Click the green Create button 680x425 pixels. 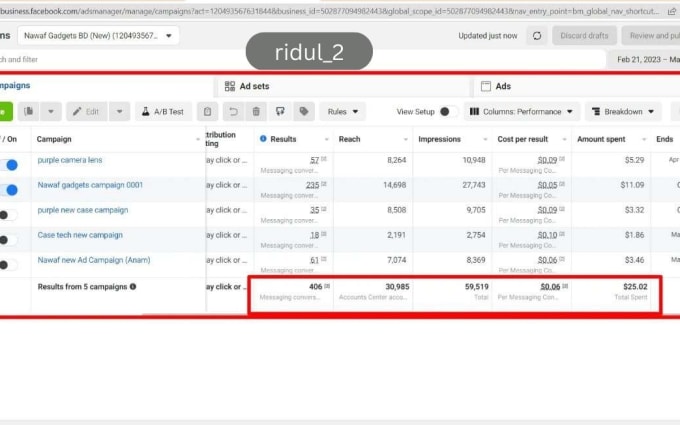pyautogui.click(x=5, y=111)
